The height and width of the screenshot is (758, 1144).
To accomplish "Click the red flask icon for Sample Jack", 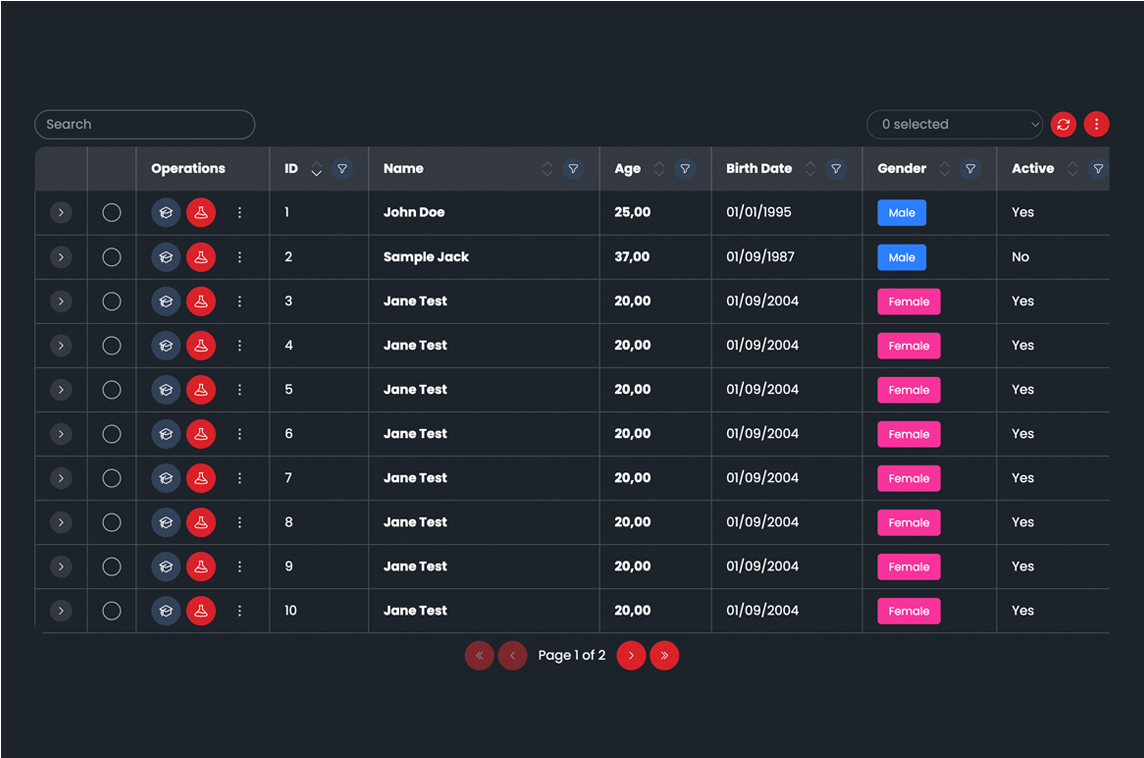I will pyautogui.click(x=201, y=257).
